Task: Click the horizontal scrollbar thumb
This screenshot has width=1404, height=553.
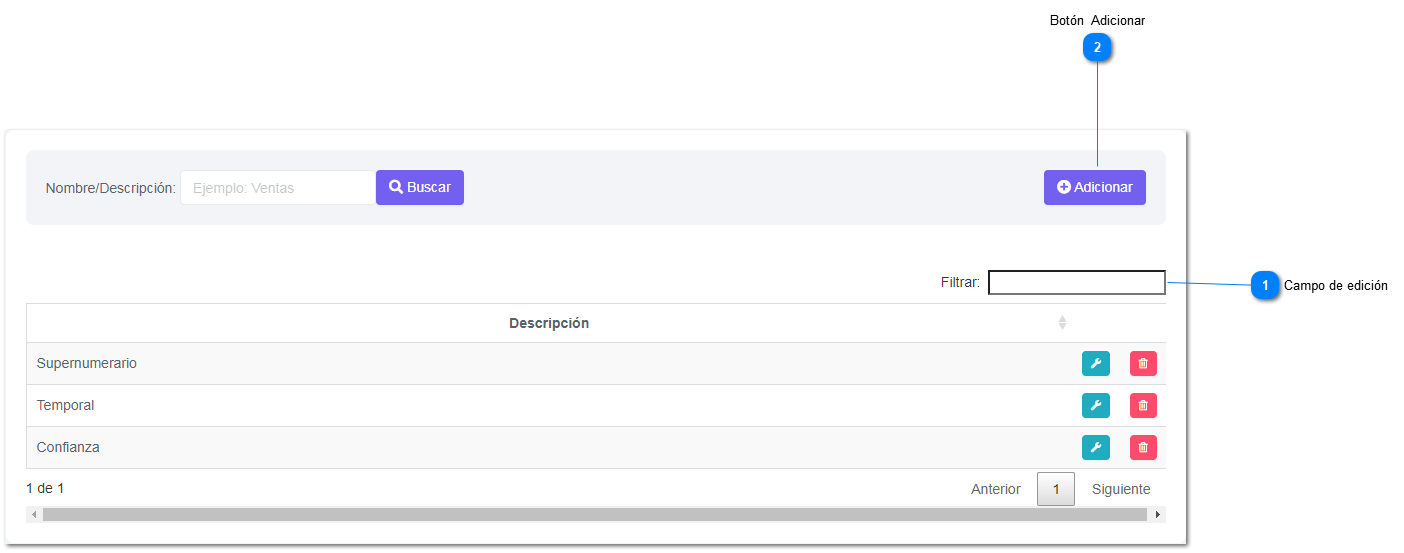Action: tap(594, 515)
